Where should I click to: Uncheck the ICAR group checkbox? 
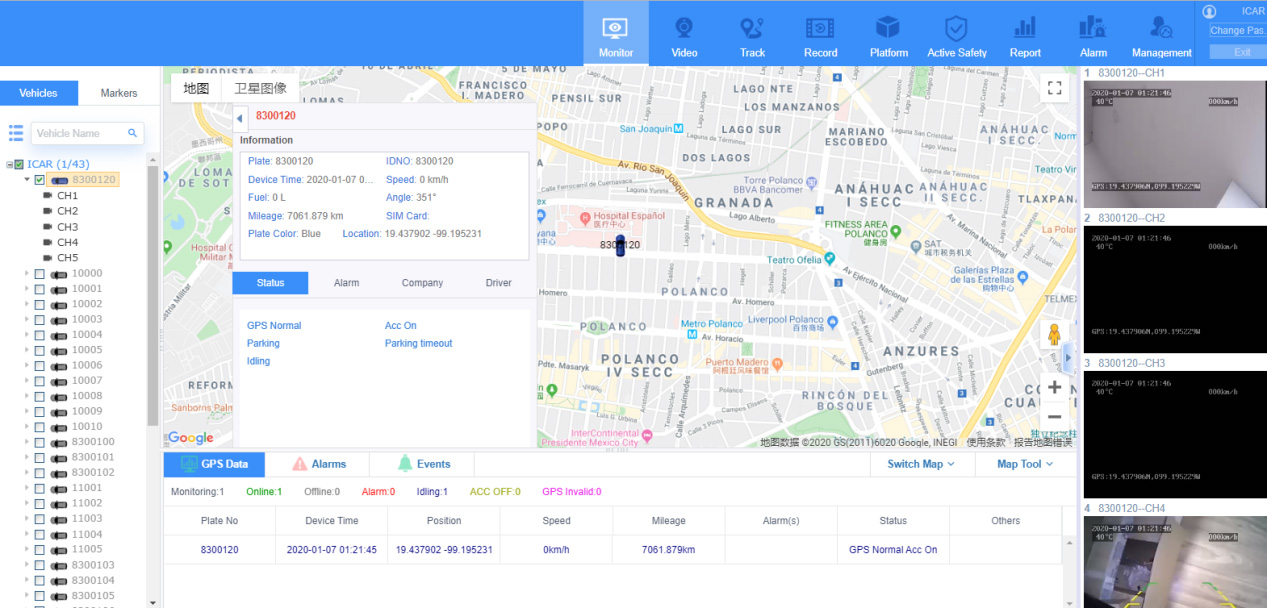click(x=19, y=165)
